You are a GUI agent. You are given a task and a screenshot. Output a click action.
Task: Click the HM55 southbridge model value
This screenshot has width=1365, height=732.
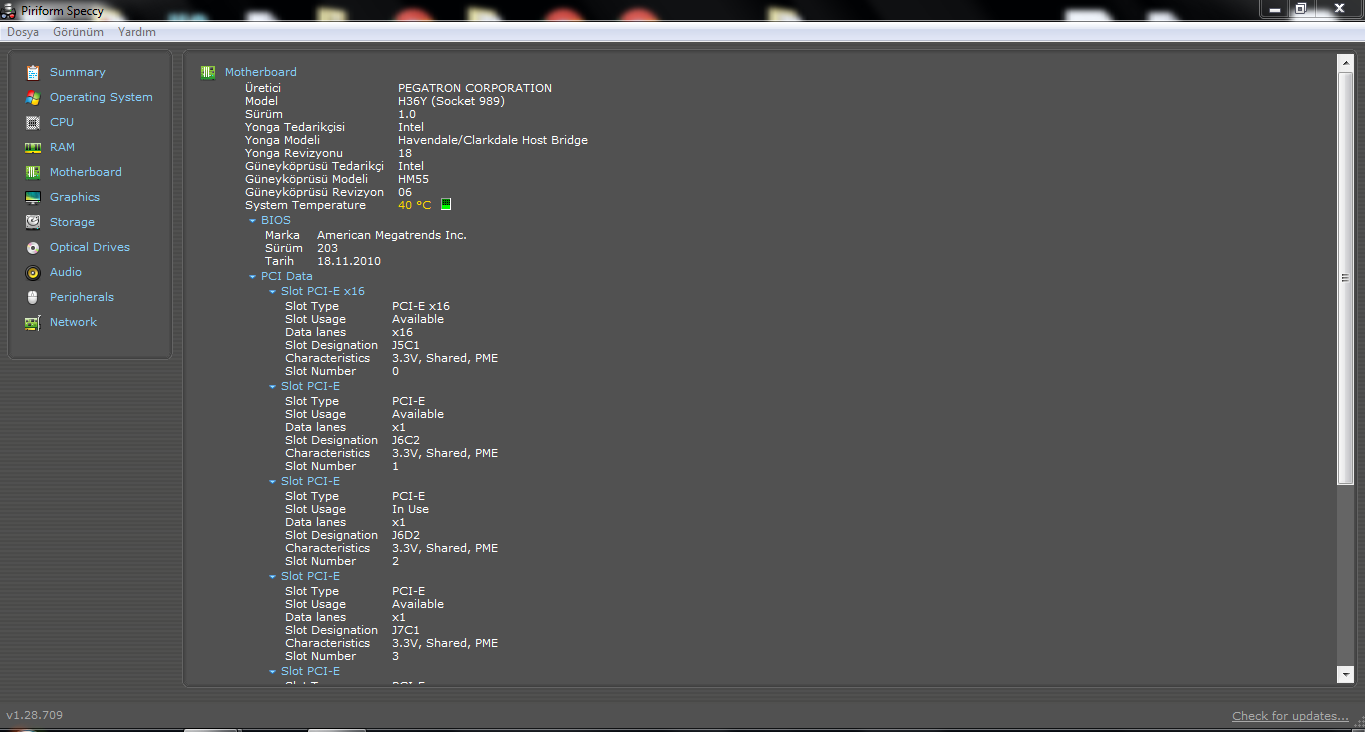(413, 179)
